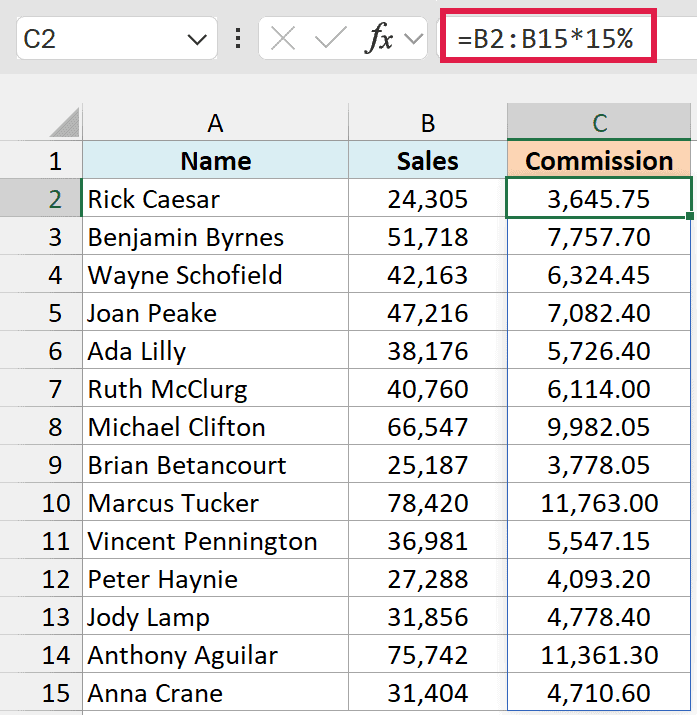Select the cell Michael Clifton
Viewport: 697px width, 715px height.
(215, 426)
